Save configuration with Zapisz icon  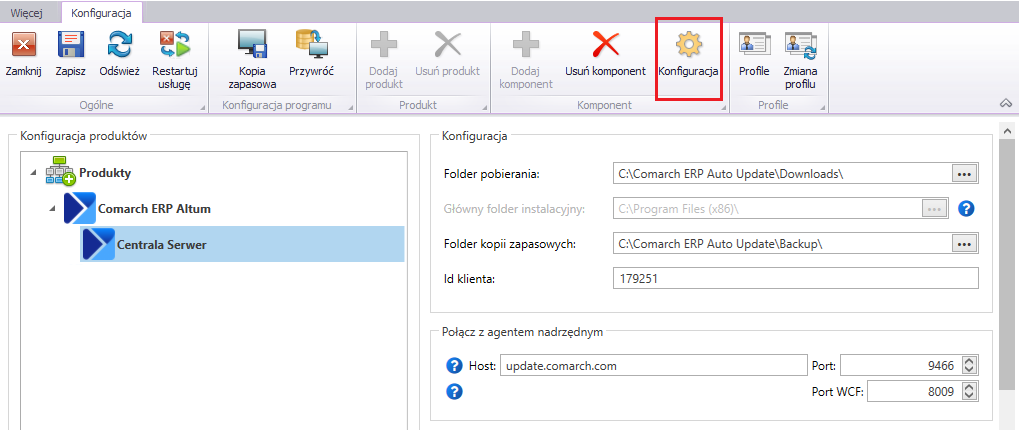point(71,45)
